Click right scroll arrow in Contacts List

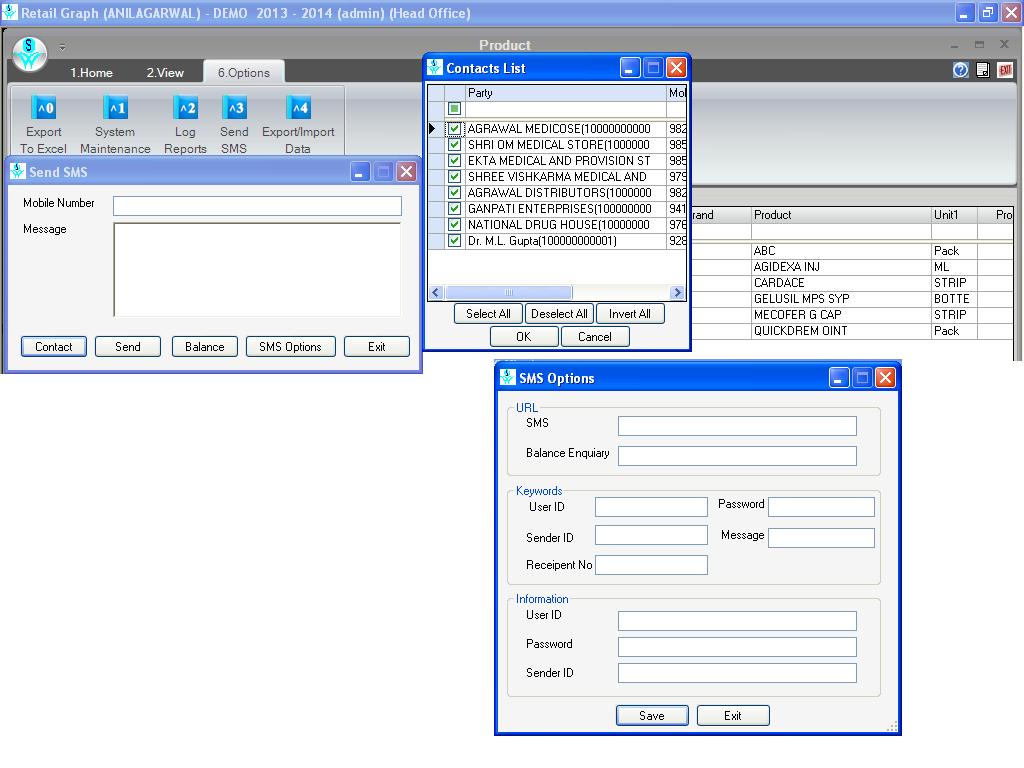point(677,293)
